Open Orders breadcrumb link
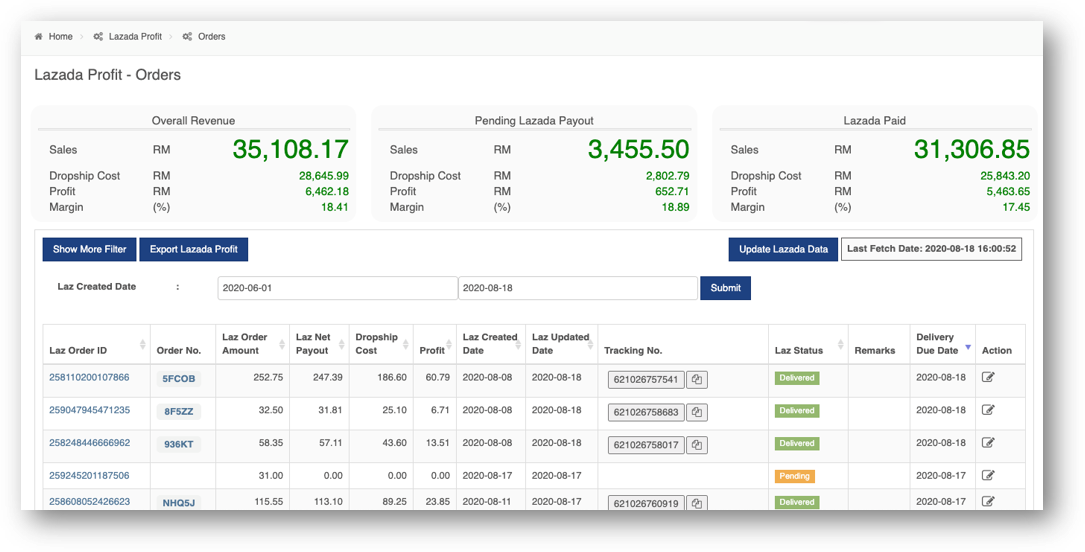The height and width of the screenshot is (552, 1085). click(x=212, y=37)
